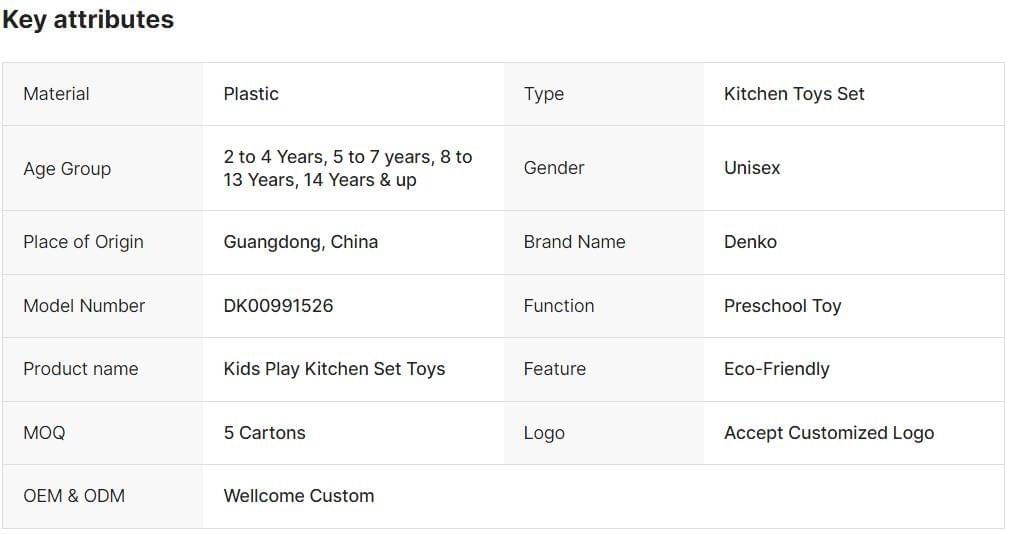
Task: Click the Denko brand name value
Action: 750,242
